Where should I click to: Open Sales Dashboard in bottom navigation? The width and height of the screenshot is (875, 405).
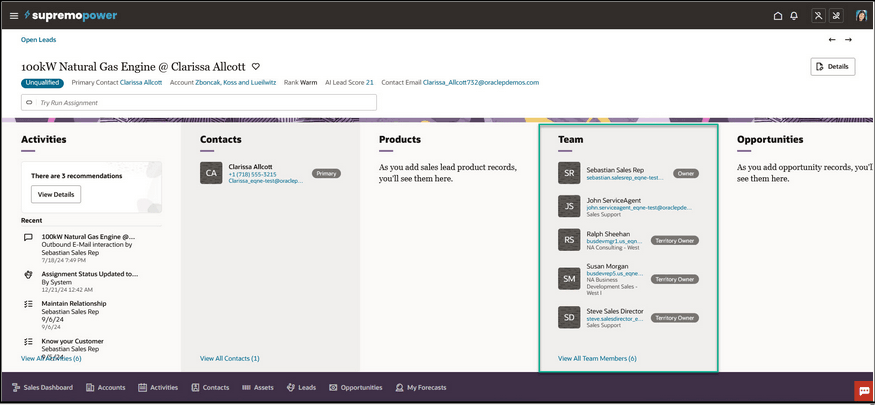pos(42,387)
